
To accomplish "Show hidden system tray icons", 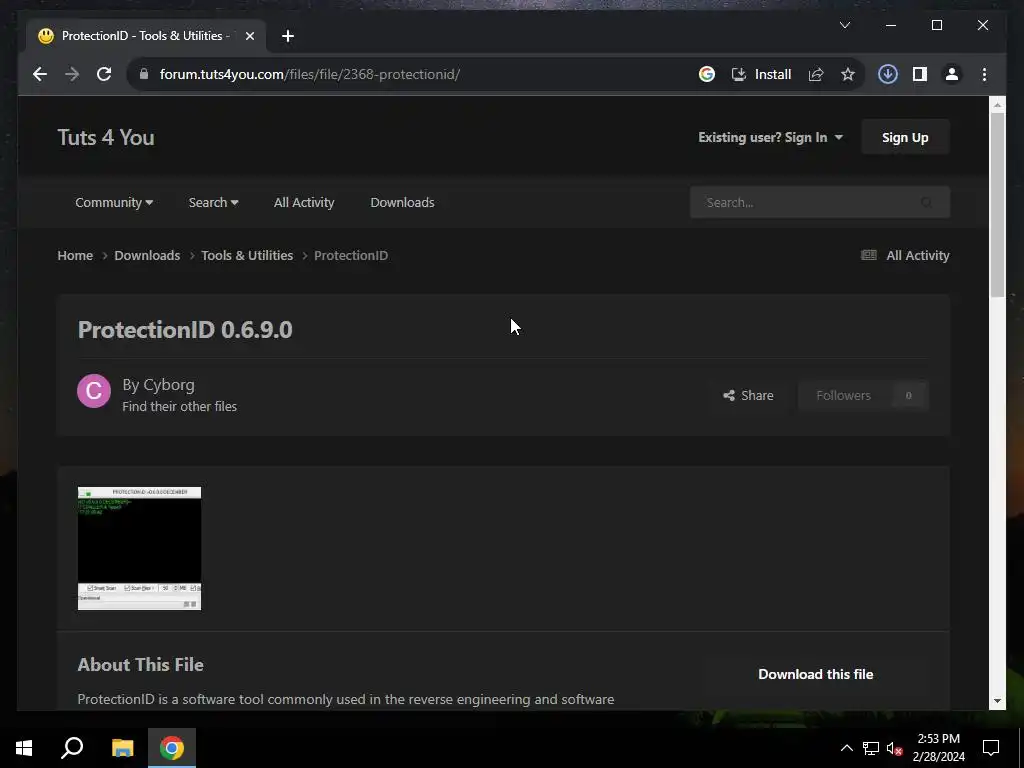I will pos(846,748).
